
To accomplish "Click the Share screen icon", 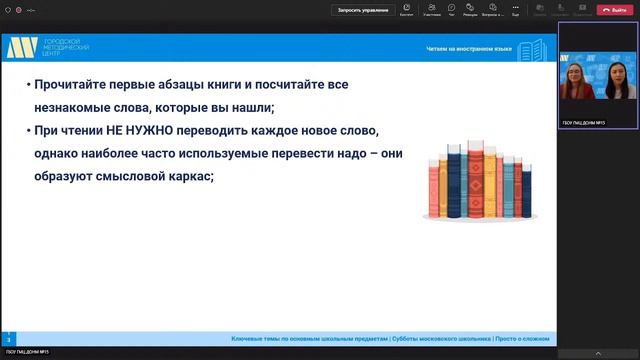I will pyautogui.click(x=582, y=10).
